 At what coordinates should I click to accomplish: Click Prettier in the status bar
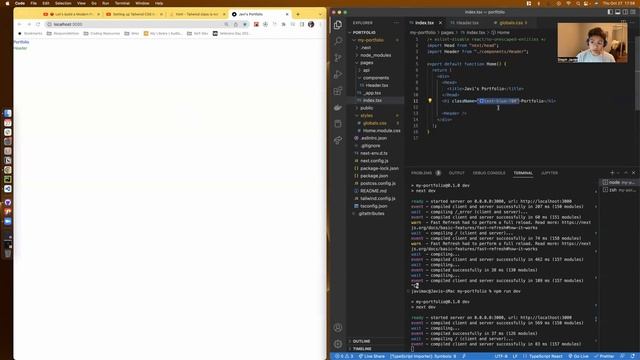tap(604, 356)
